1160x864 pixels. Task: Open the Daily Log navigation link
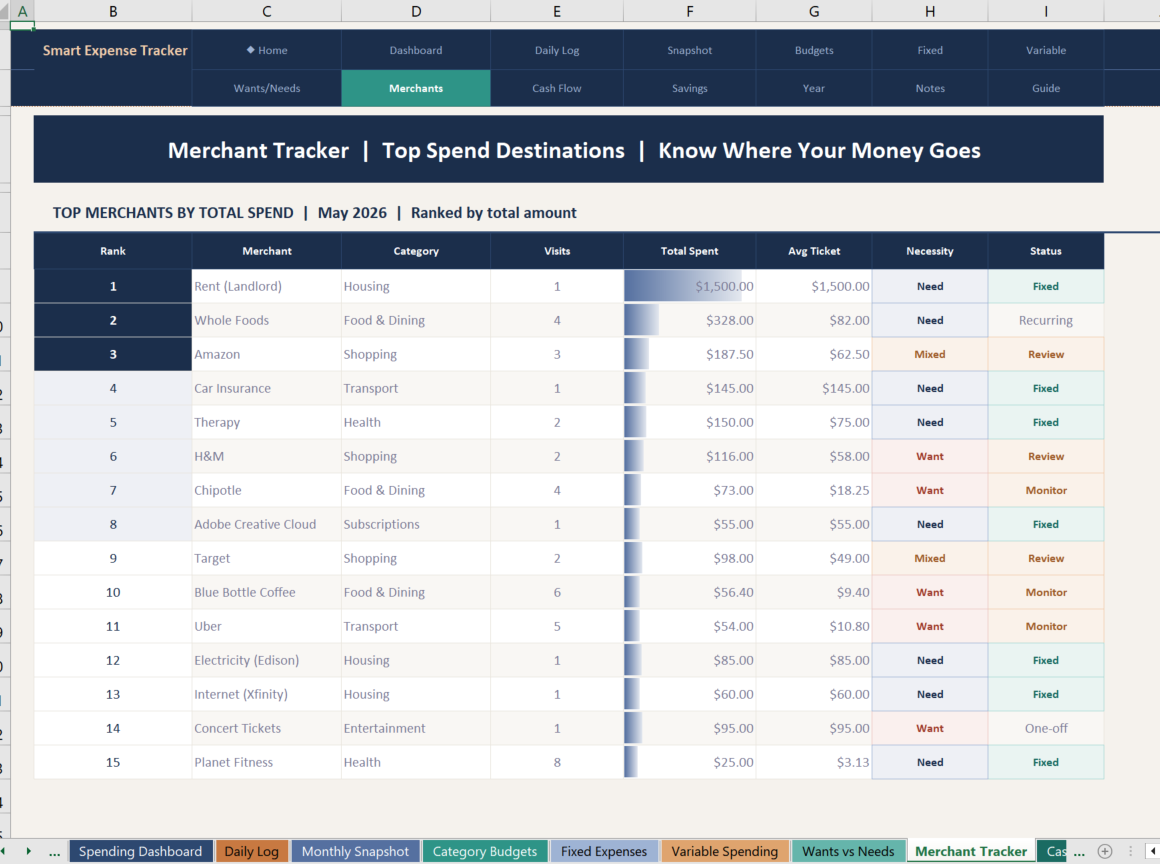[x=557, y=50]
